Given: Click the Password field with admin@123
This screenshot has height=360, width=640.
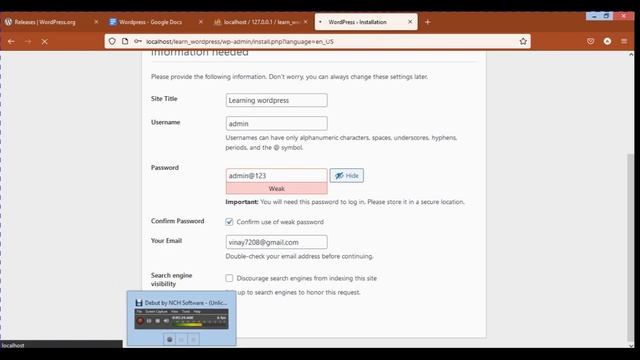Looking at the screenshot, I should point(276,176).
